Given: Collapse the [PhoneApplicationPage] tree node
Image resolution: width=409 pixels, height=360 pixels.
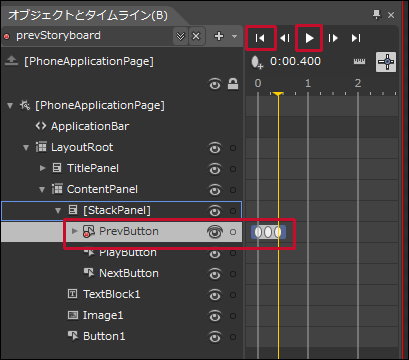Looking at the screenshot, I should (x=10, y=106).
